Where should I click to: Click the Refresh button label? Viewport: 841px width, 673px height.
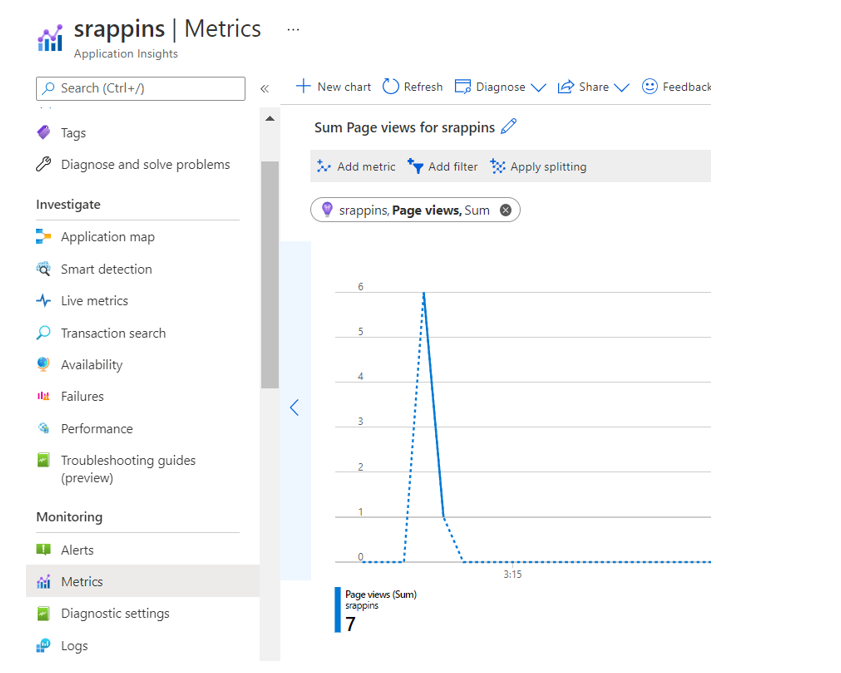423,87
